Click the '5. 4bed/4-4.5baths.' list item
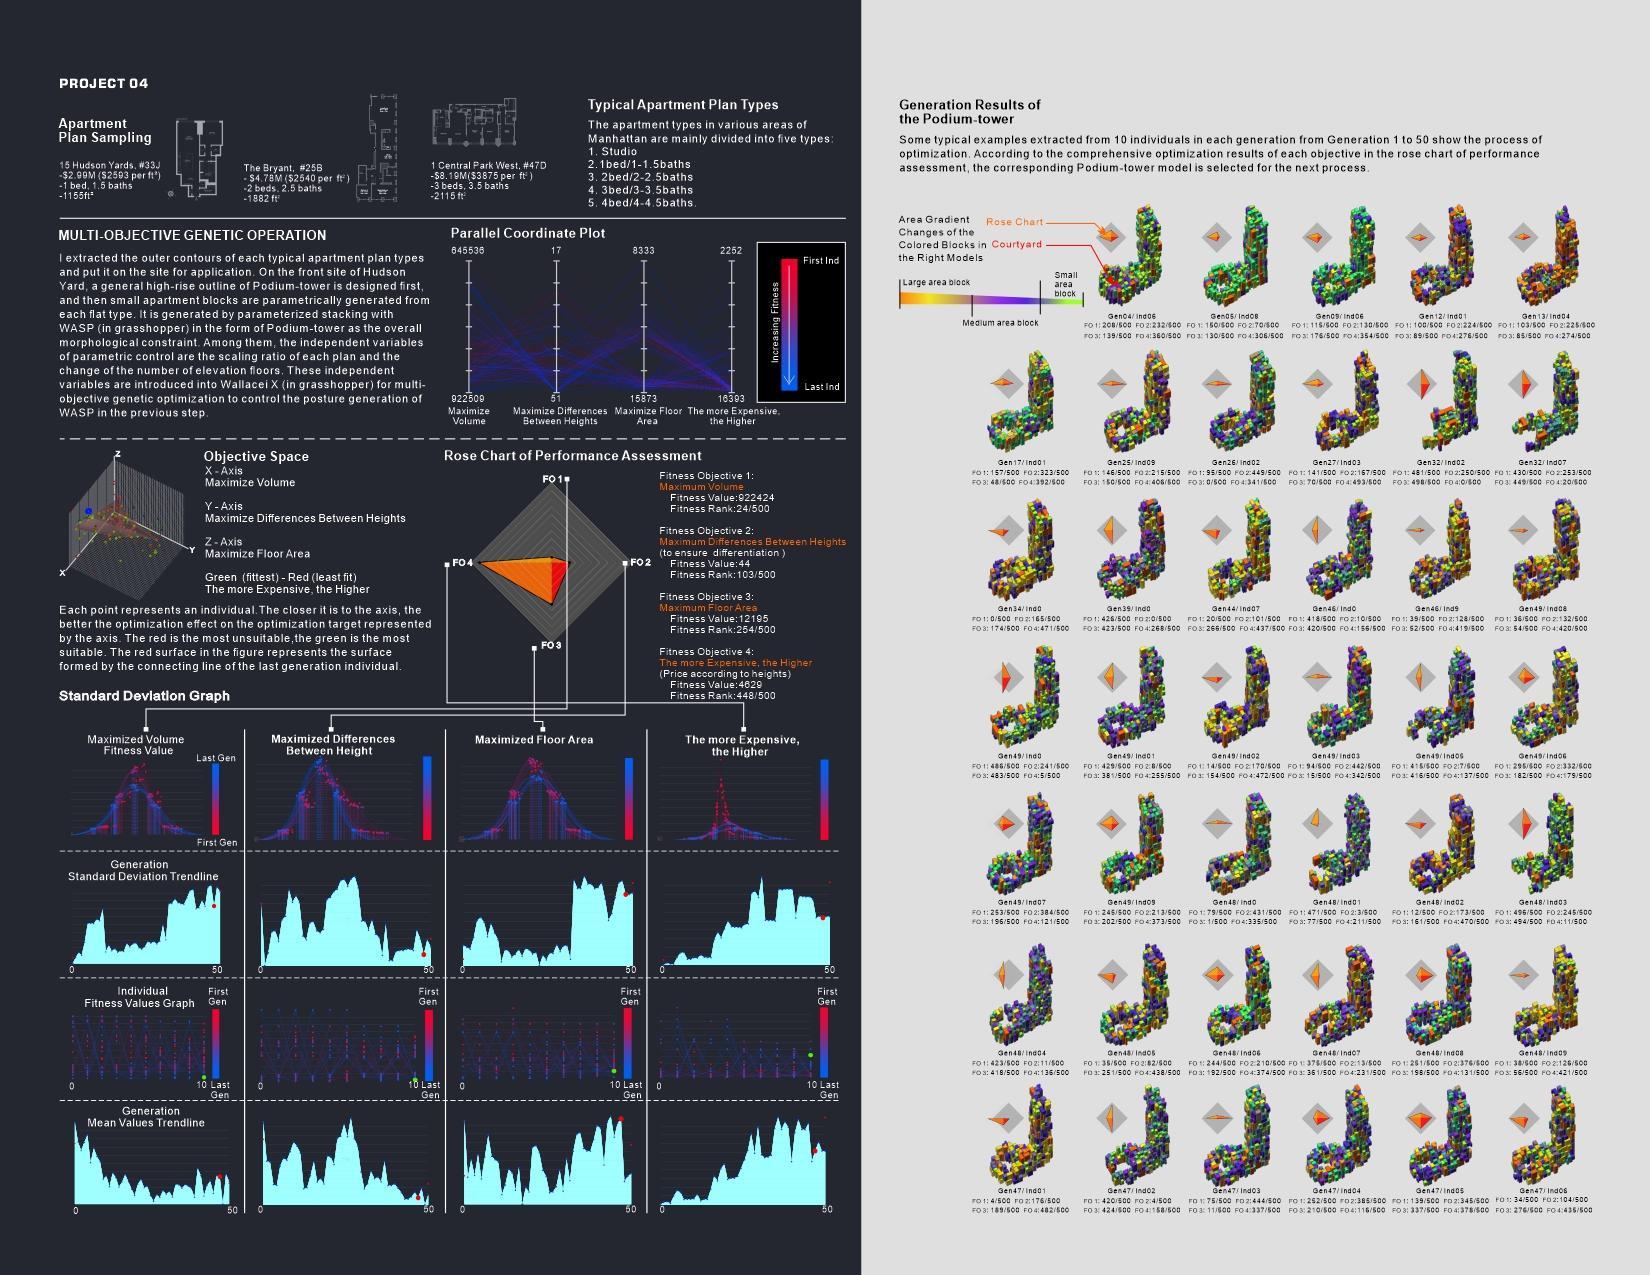 tap(642, 203)
